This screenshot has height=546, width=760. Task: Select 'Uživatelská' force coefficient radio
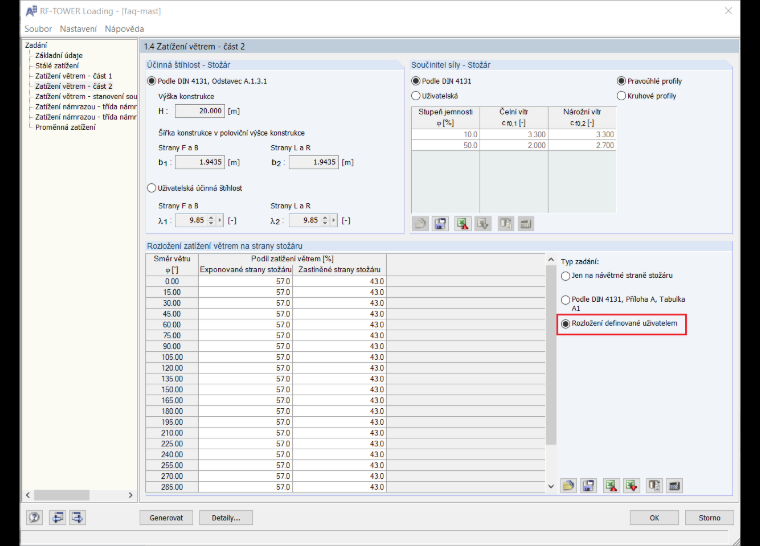[416, 96]
